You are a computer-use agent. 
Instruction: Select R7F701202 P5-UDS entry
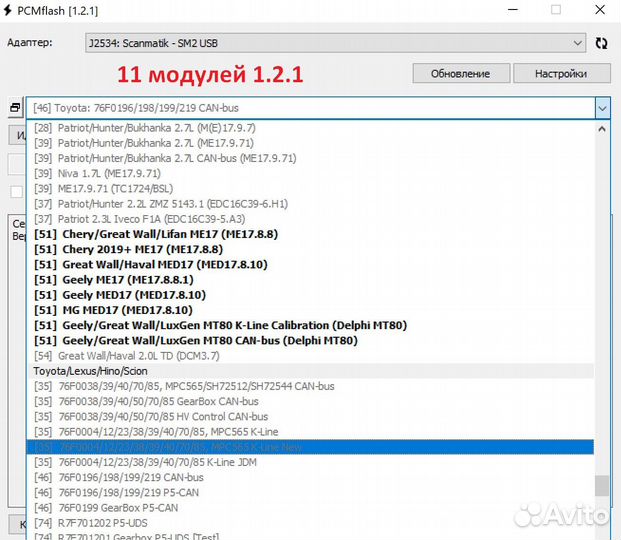[x=310, y=523]
